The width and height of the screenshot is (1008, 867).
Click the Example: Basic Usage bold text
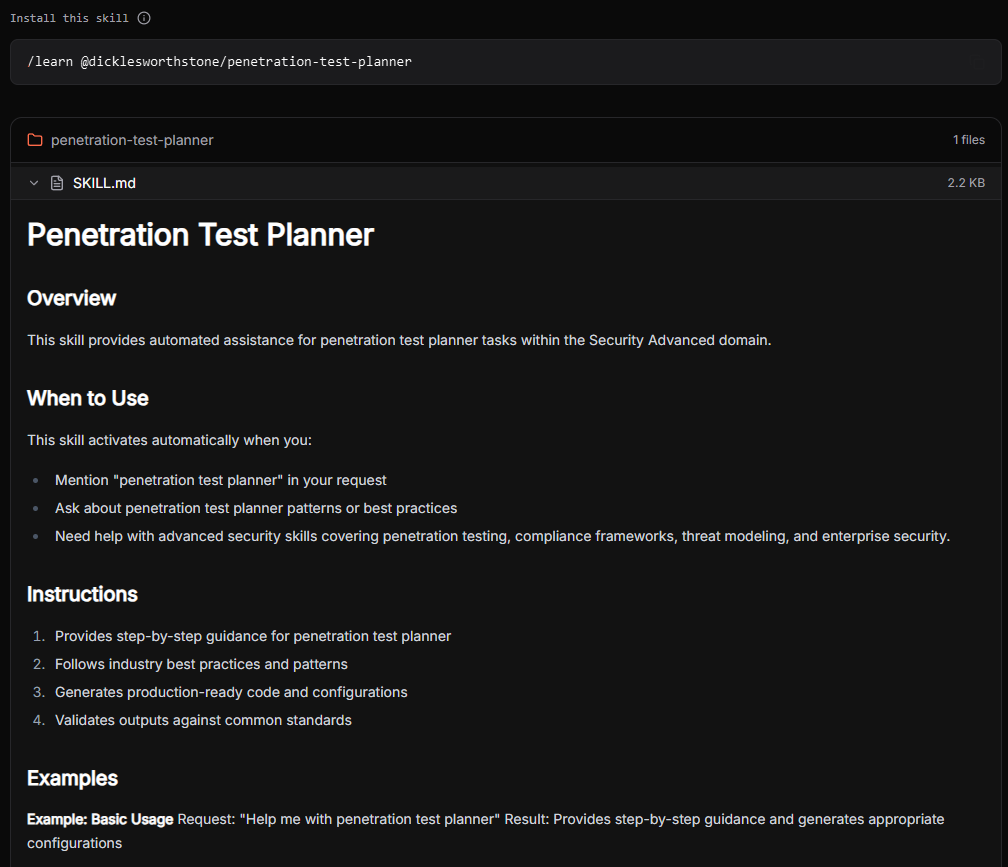coord(100,819)
